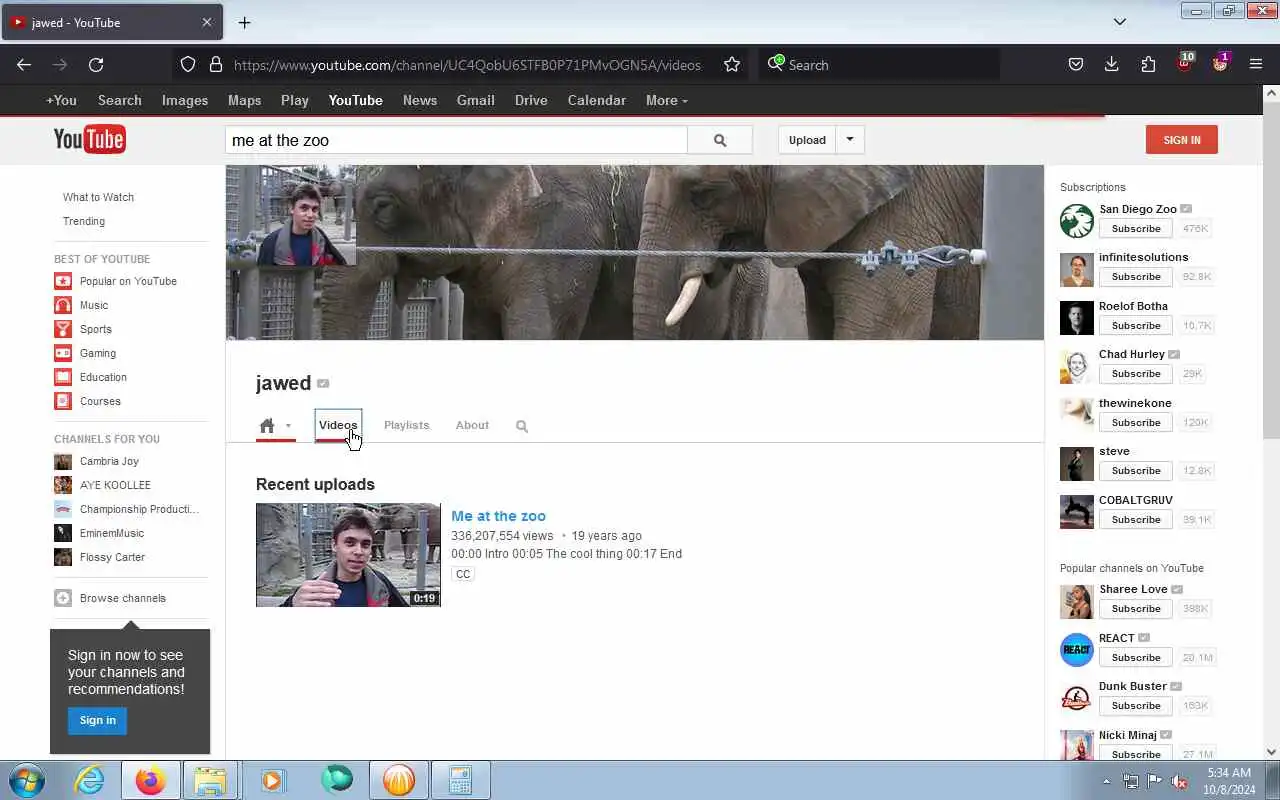This screenshot has height=800, width=1280.
Task: Click blue Sign in button in tooltip
Action: 98,720
